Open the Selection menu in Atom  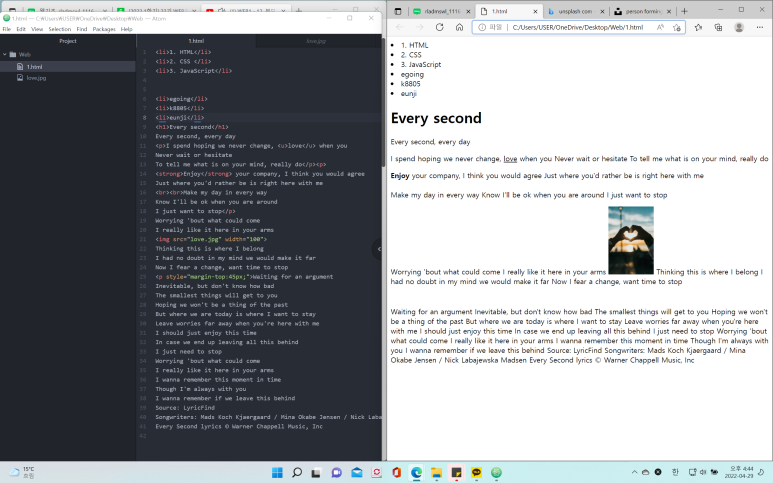[x=60, y=29]
